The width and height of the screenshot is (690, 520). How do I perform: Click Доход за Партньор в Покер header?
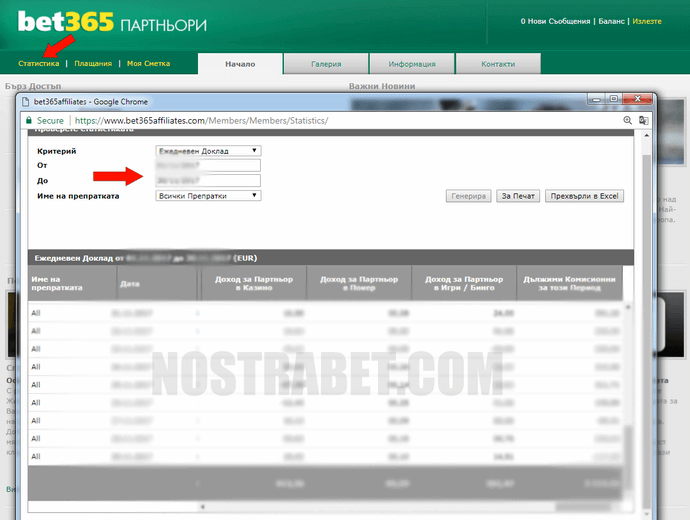[x=359, y=283]
